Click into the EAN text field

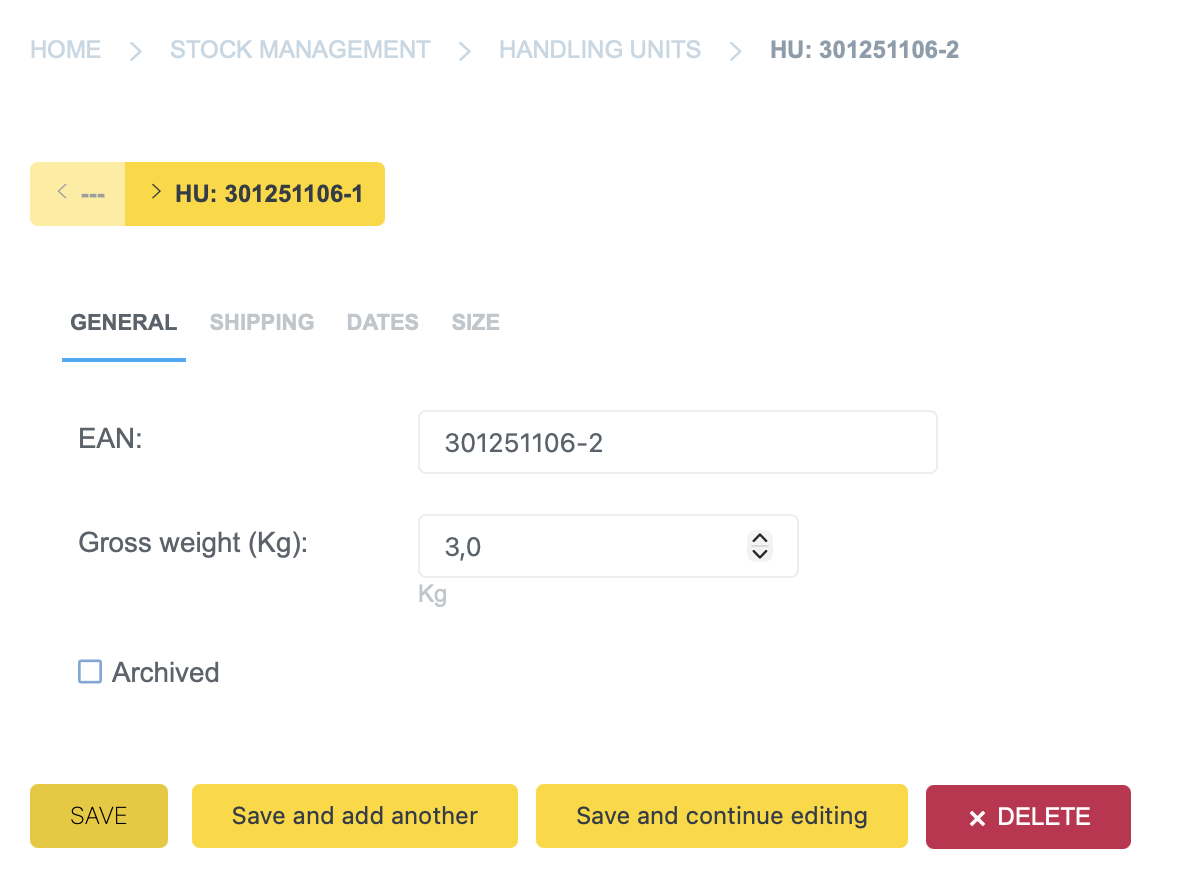[677, 442]
